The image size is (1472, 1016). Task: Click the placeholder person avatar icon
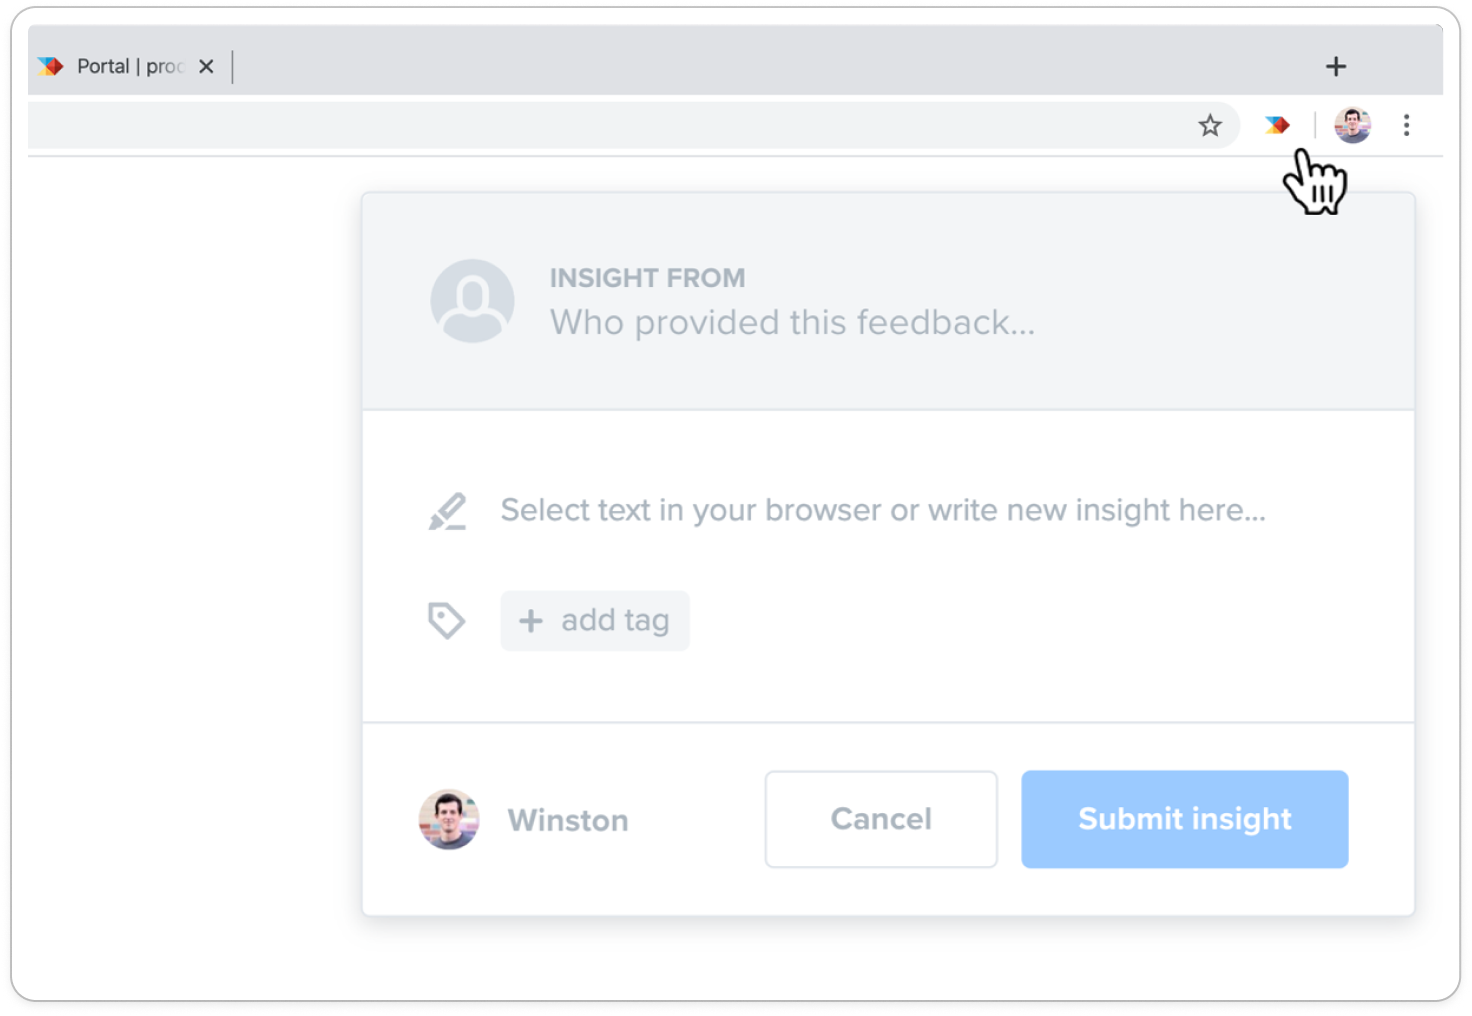pyautogui.click(x=472, y=301)
